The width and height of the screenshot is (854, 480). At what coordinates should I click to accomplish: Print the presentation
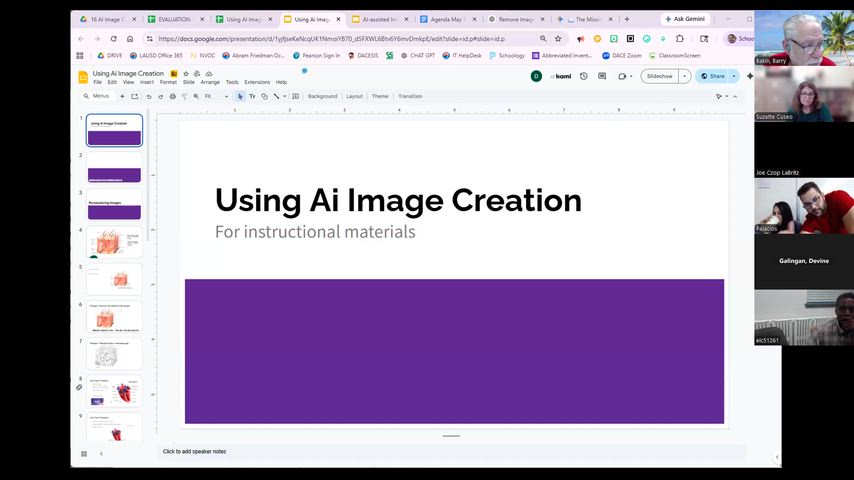pyautogui.click(x=173, y=96)
